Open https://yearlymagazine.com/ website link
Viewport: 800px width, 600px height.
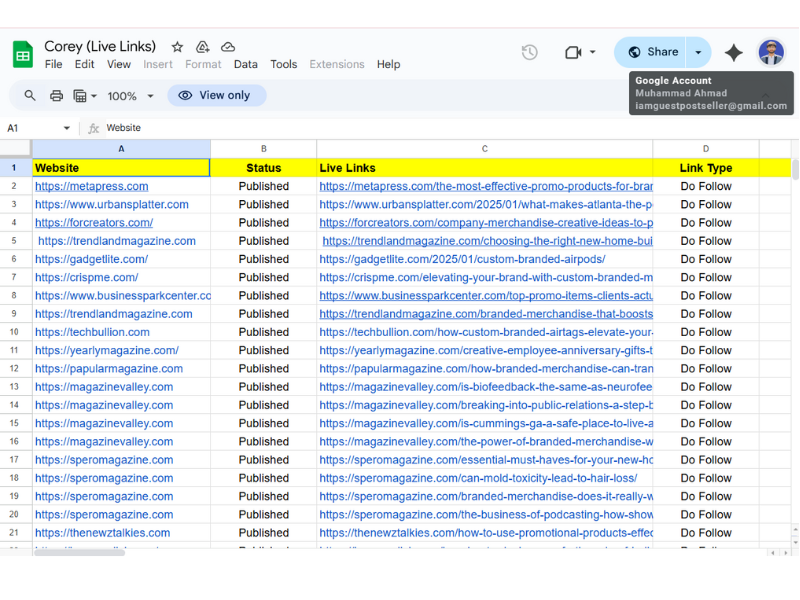[x=107, y=351]
